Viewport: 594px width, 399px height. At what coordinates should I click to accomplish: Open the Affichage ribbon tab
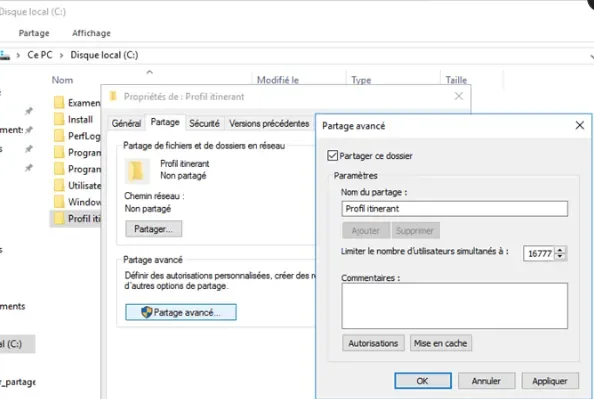click(91, 33)
